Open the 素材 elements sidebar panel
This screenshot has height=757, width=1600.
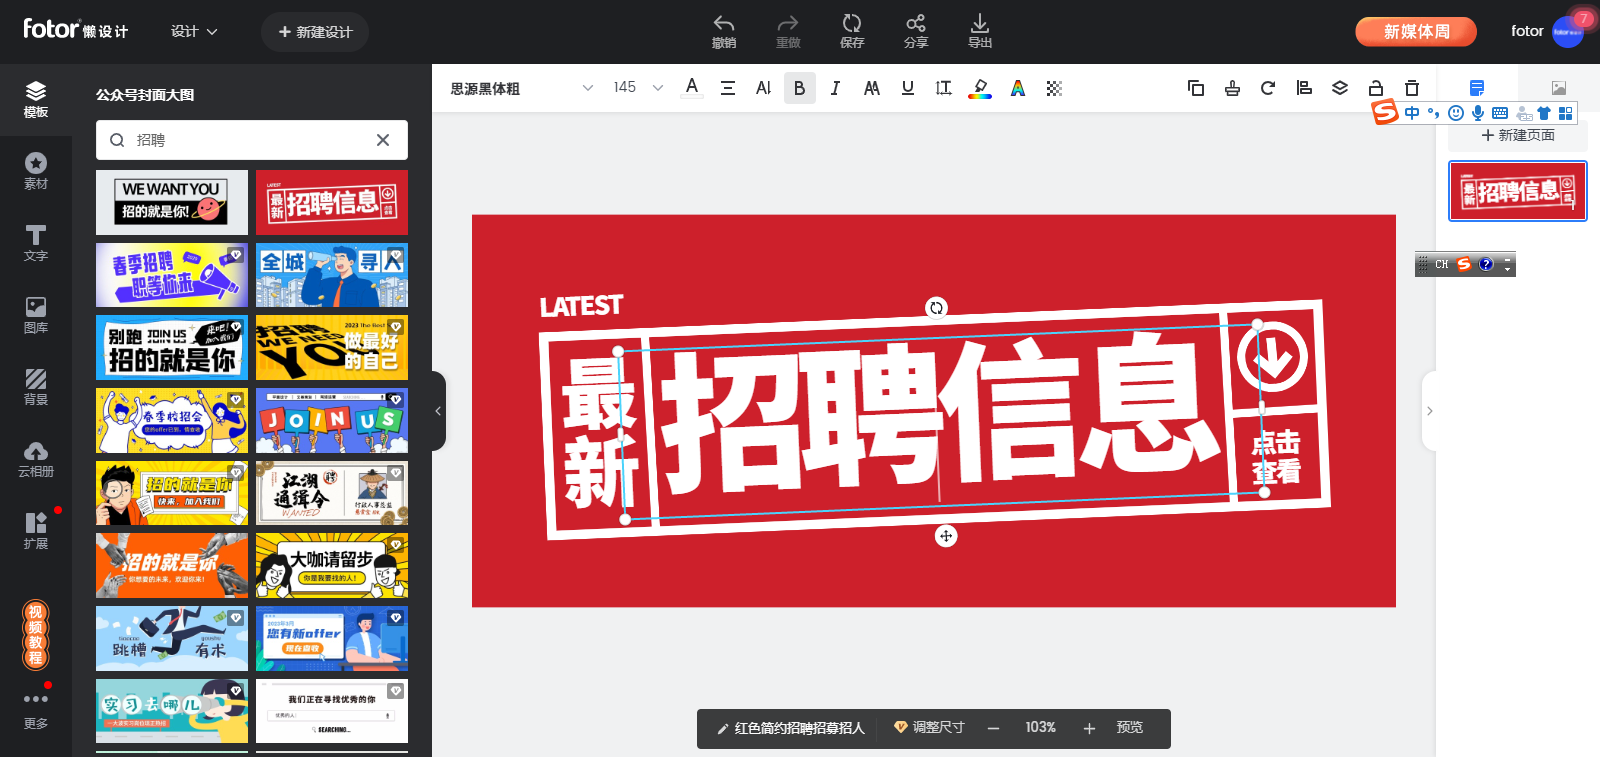pos(36,171)
